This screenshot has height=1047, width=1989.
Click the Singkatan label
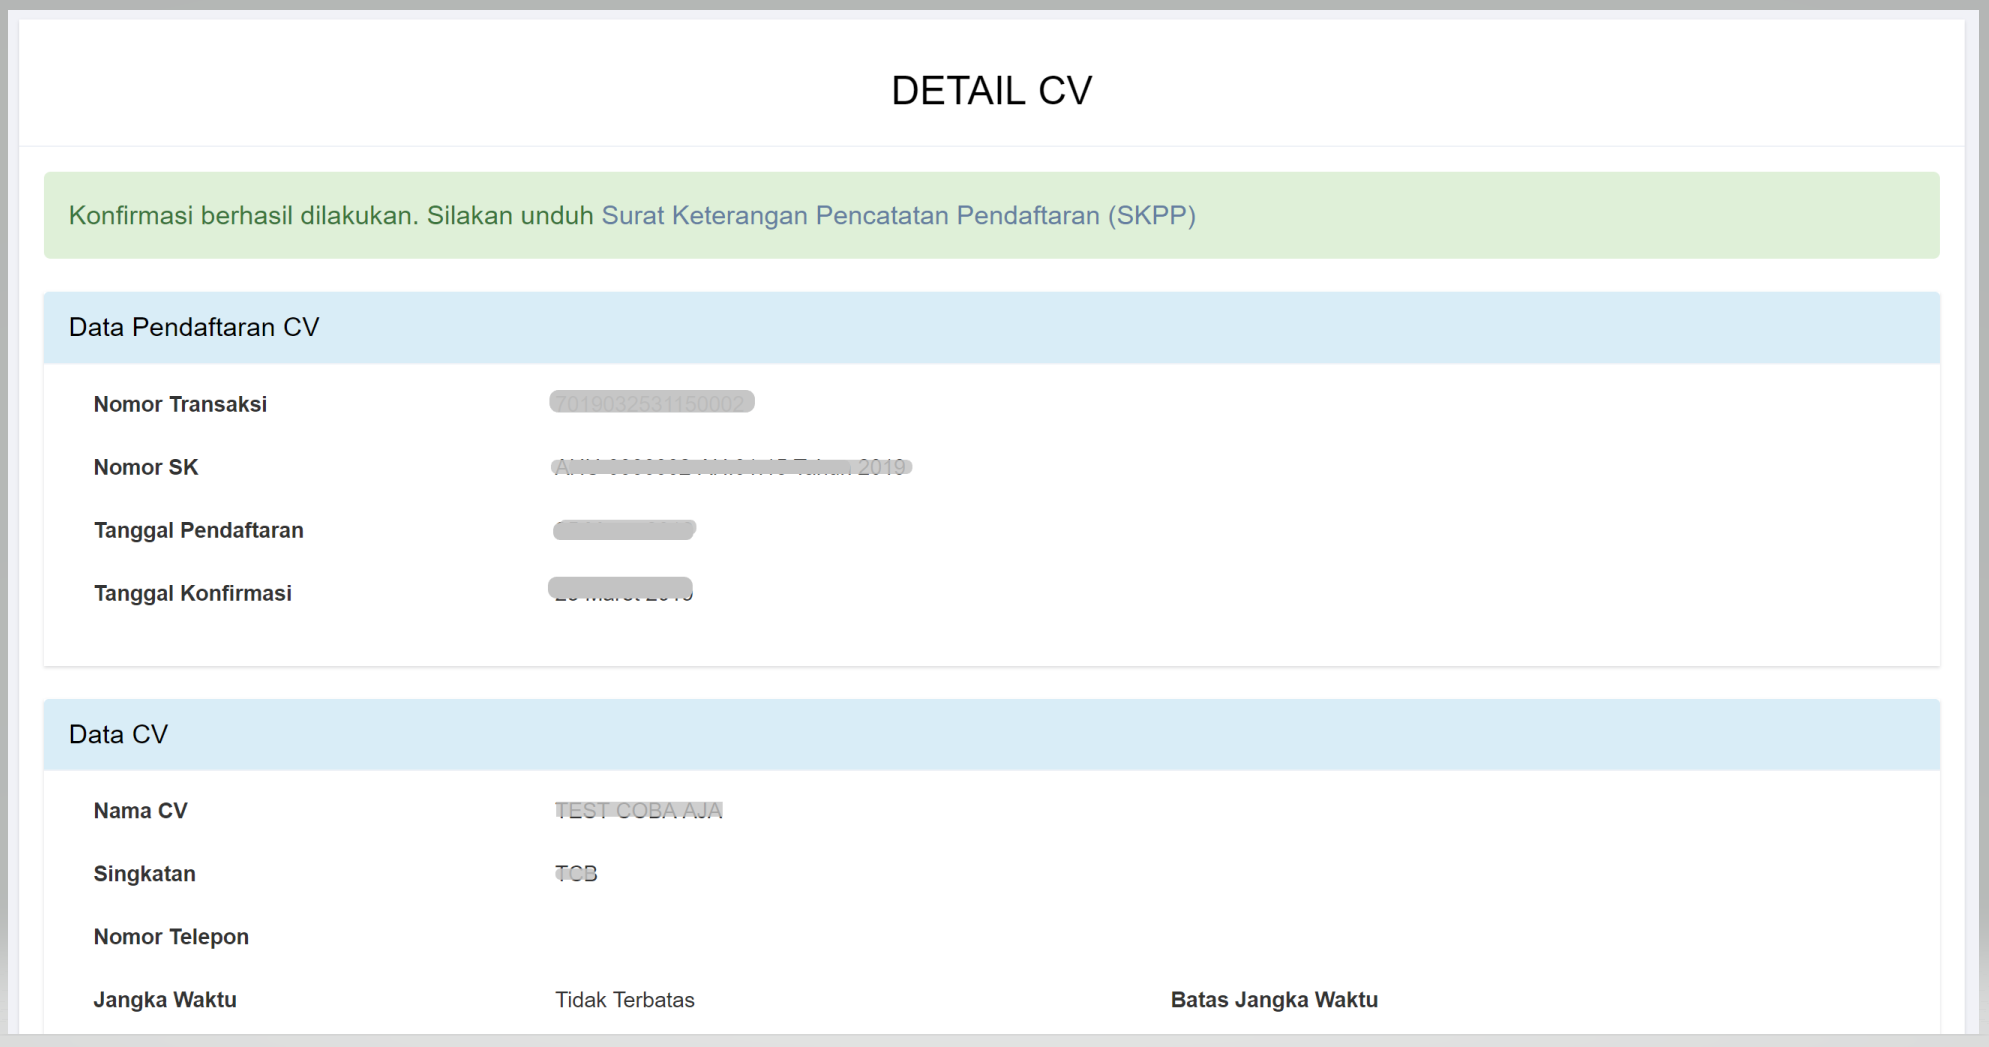[x=144, y=874]
